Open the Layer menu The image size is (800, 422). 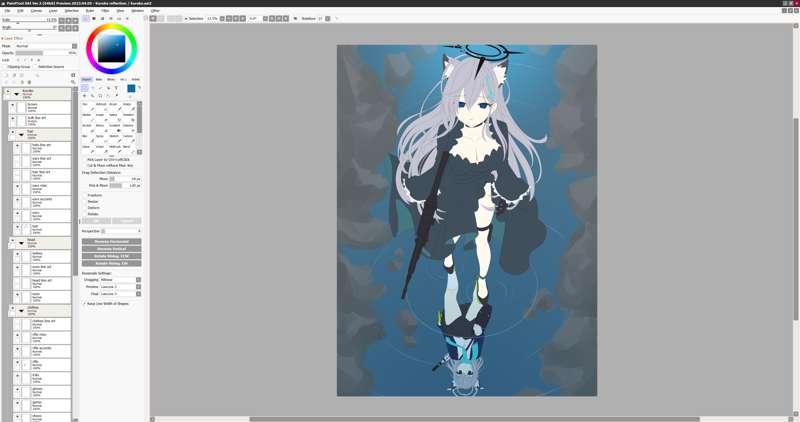pos(53,10)
